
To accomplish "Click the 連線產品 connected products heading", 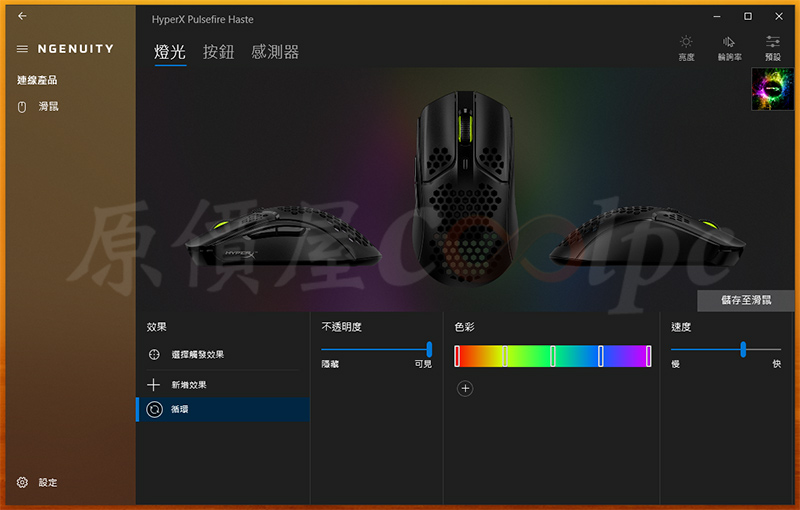I will click(37, 80).
